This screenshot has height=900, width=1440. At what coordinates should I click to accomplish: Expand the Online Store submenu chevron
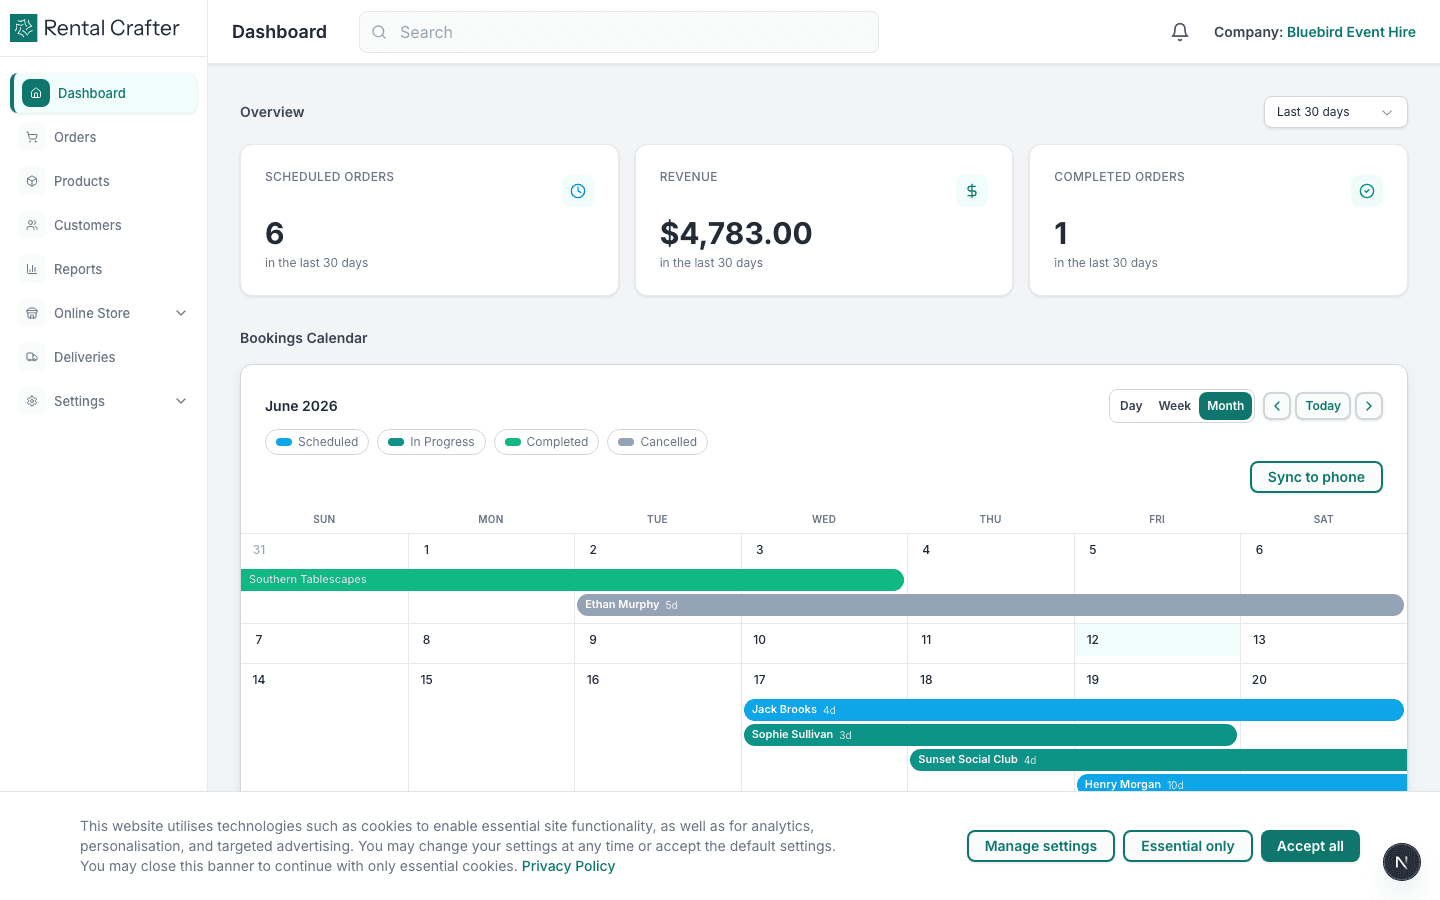pos(181,313)
